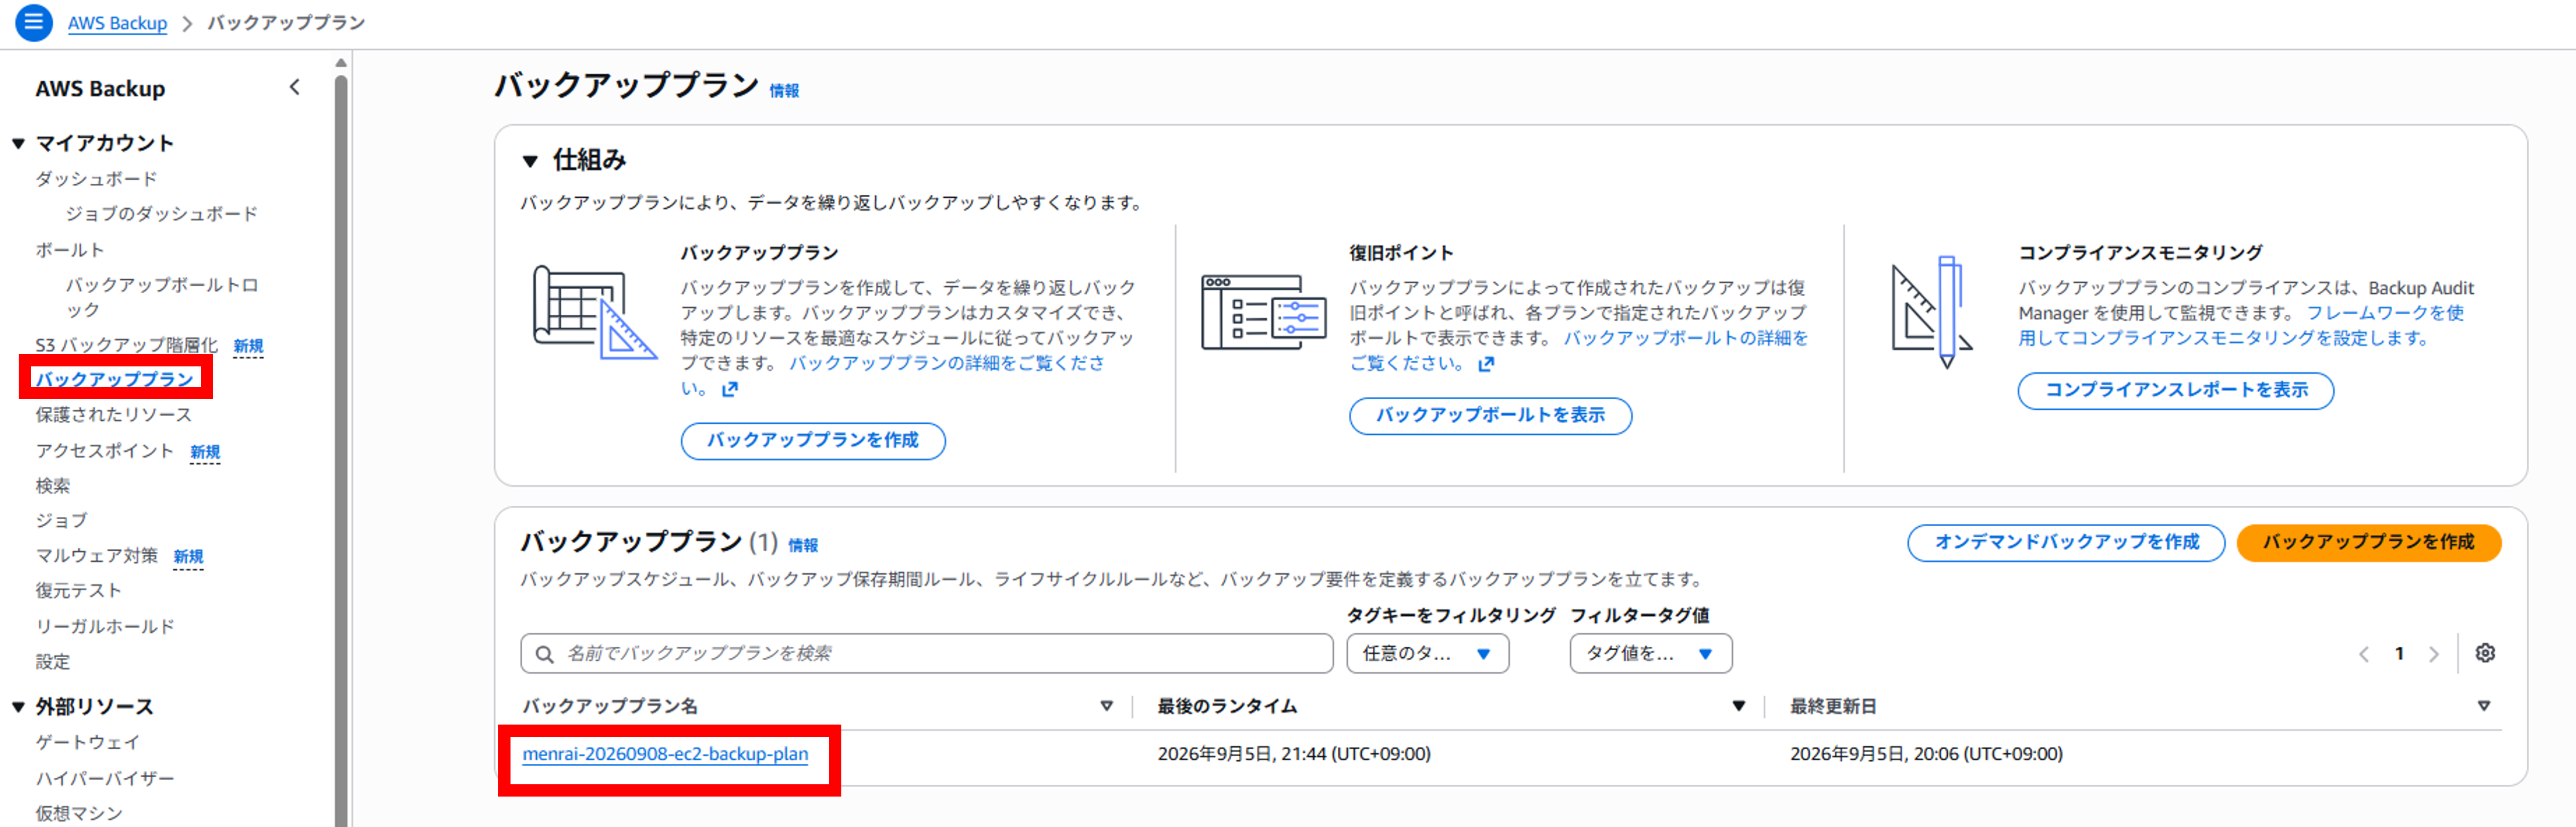Focus the 名前でバックアッププランを検索 search field

[x=926, y=654]
